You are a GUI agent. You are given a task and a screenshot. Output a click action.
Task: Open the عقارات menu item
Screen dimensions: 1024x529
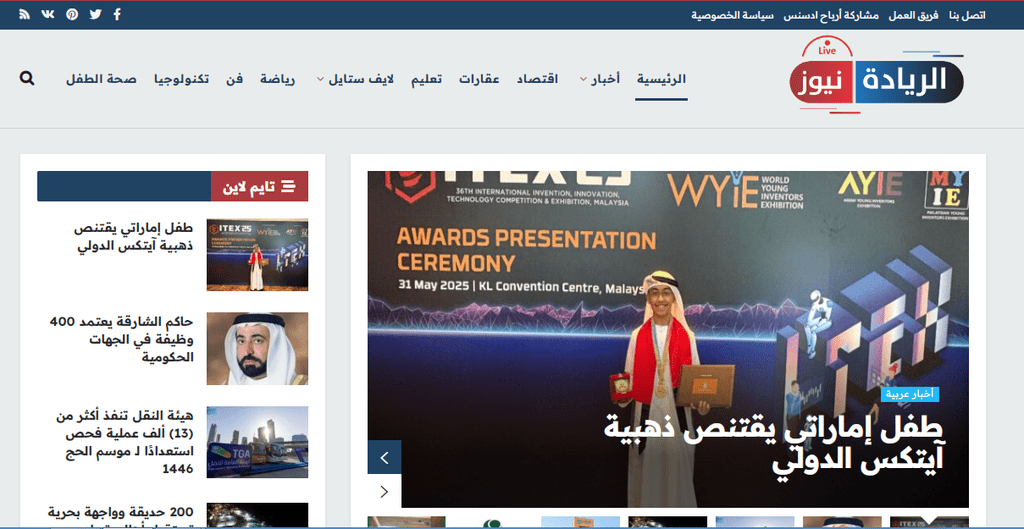pos(479,80)
